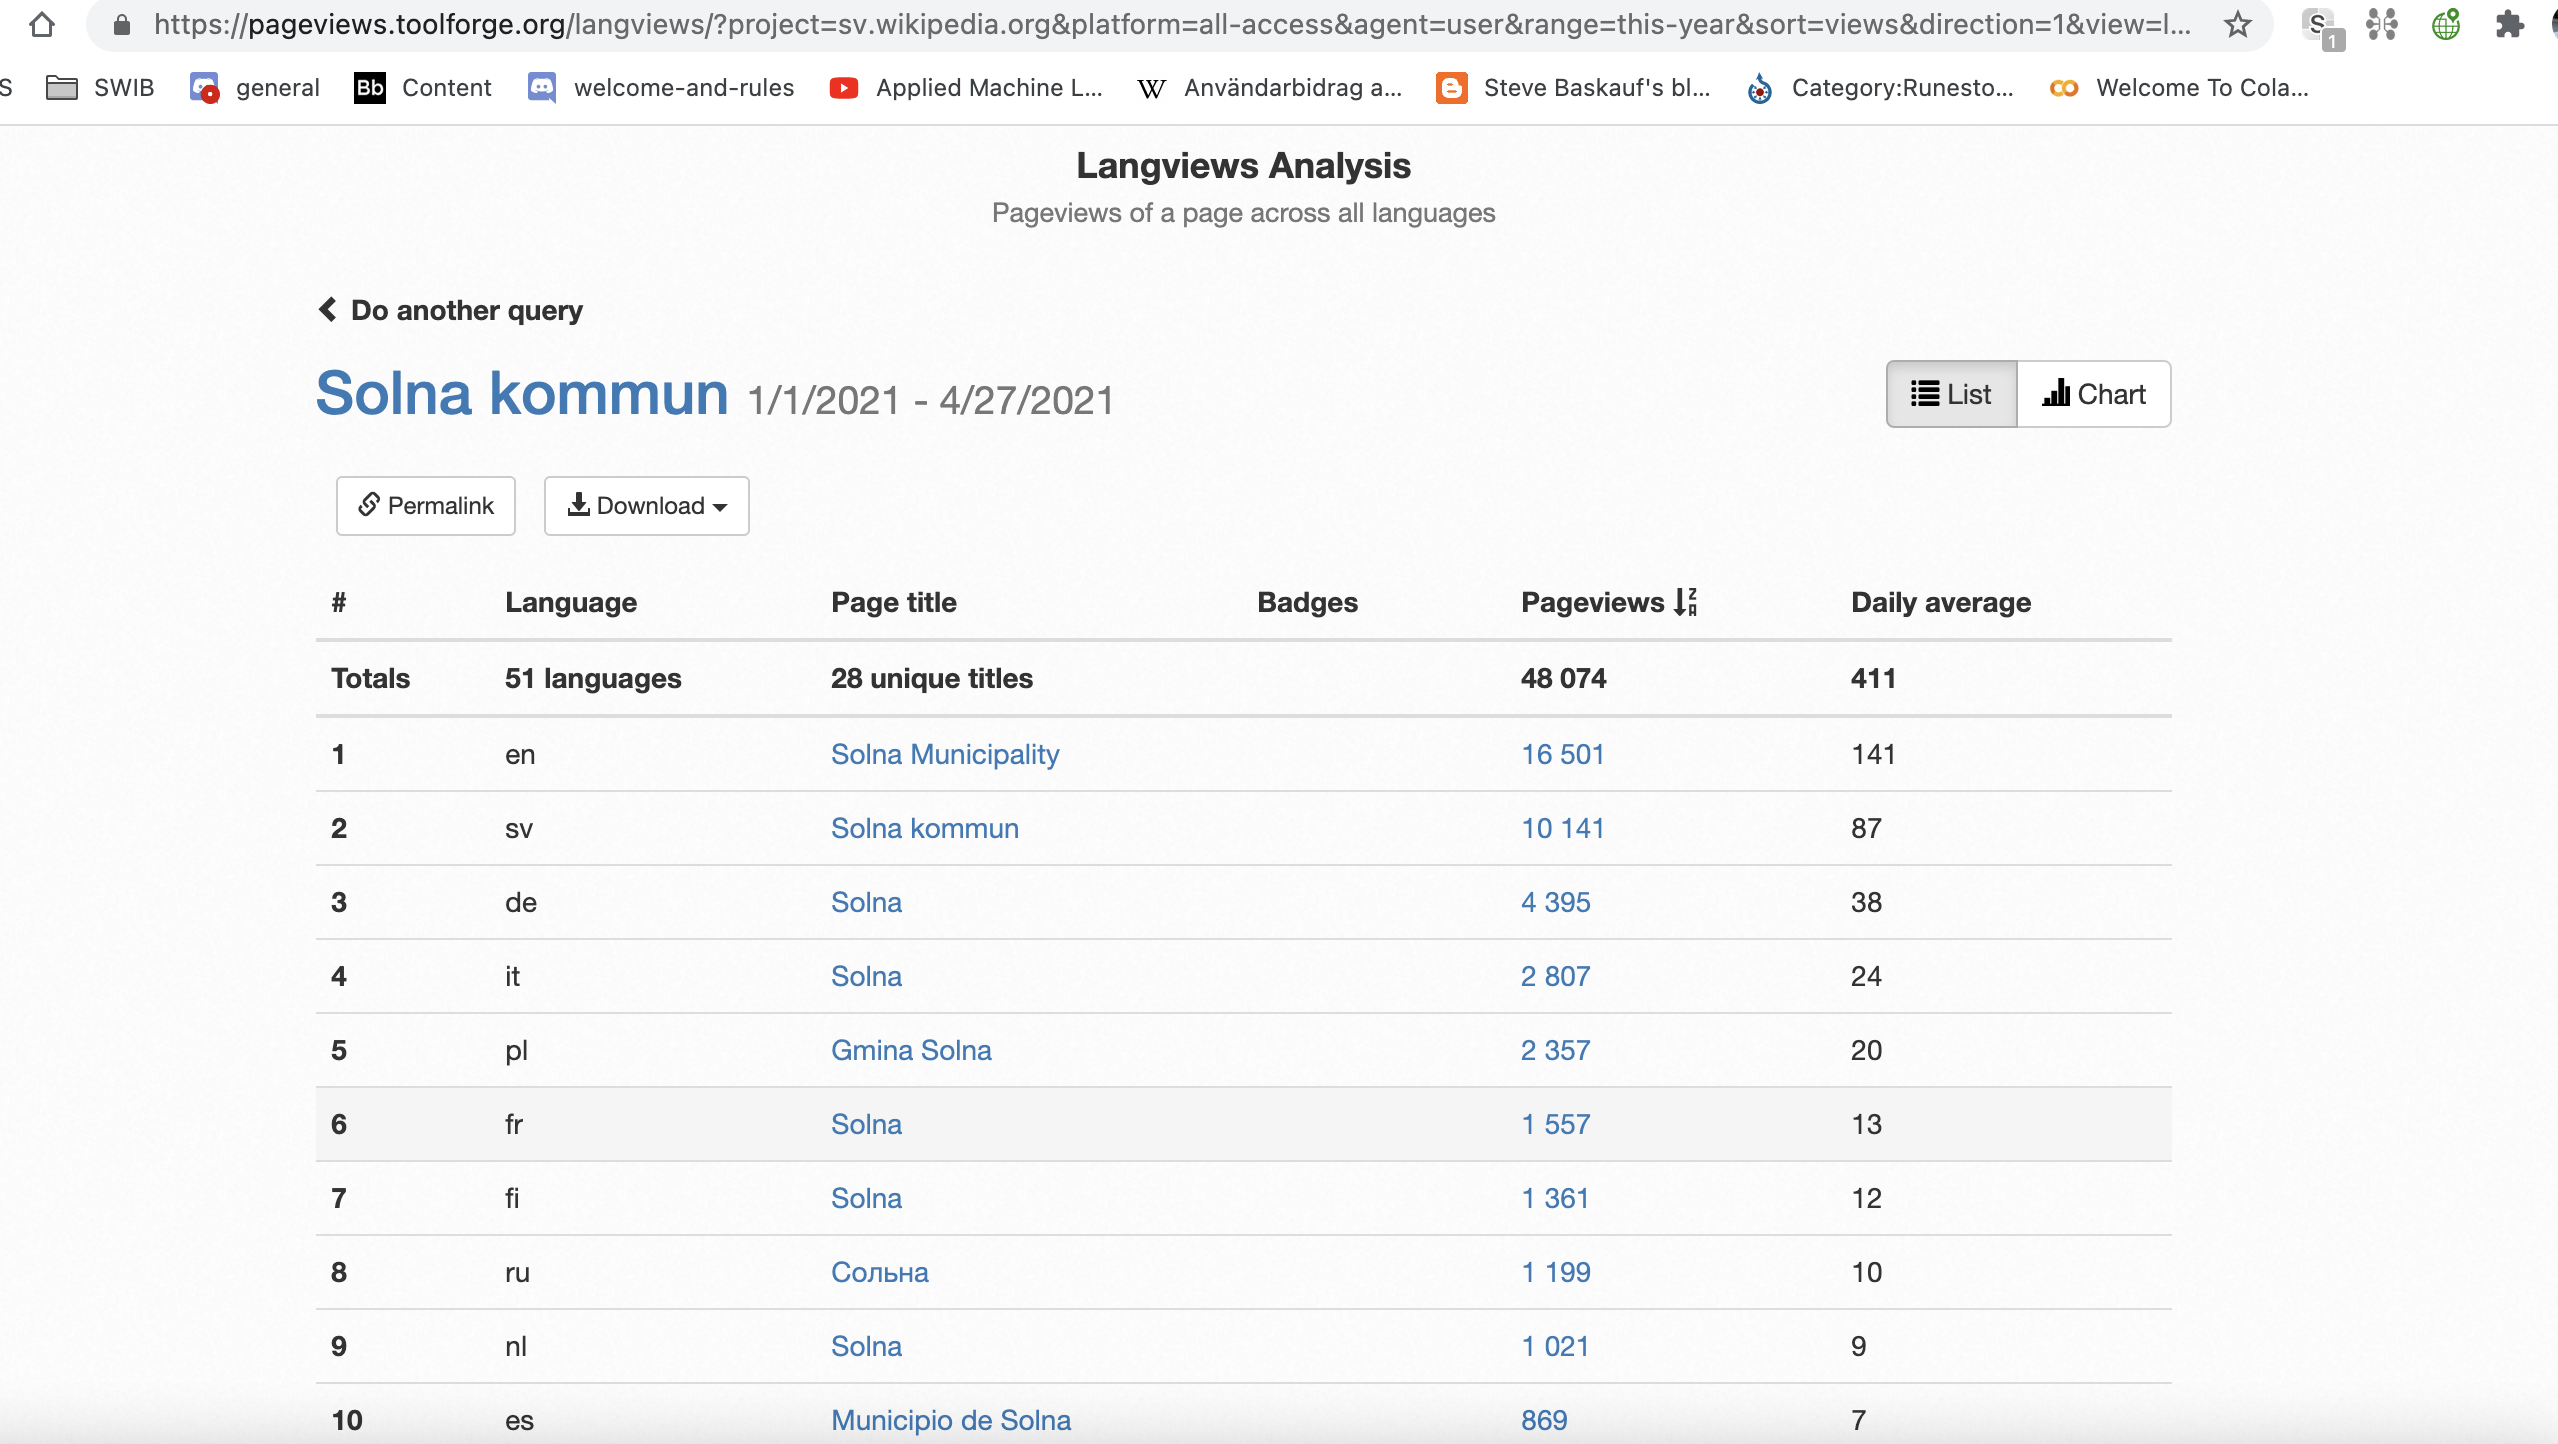This screenshot has width=2558, height=1444.
Task: Open the SWIB bookmarks folder
Action: 100,88
